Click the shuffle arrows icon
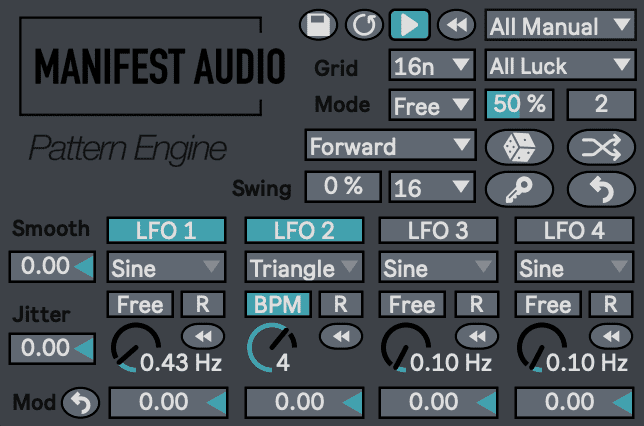This screenshot has height=426, width=644. point(601,147)
